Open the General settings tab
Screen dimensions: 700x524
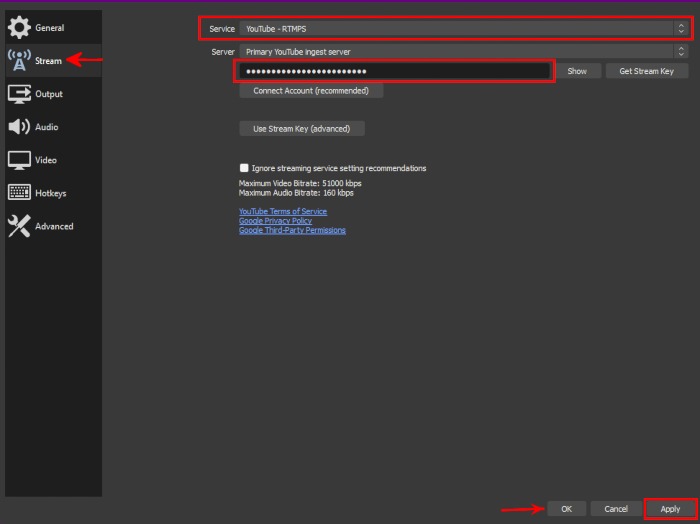pos(54,28)
